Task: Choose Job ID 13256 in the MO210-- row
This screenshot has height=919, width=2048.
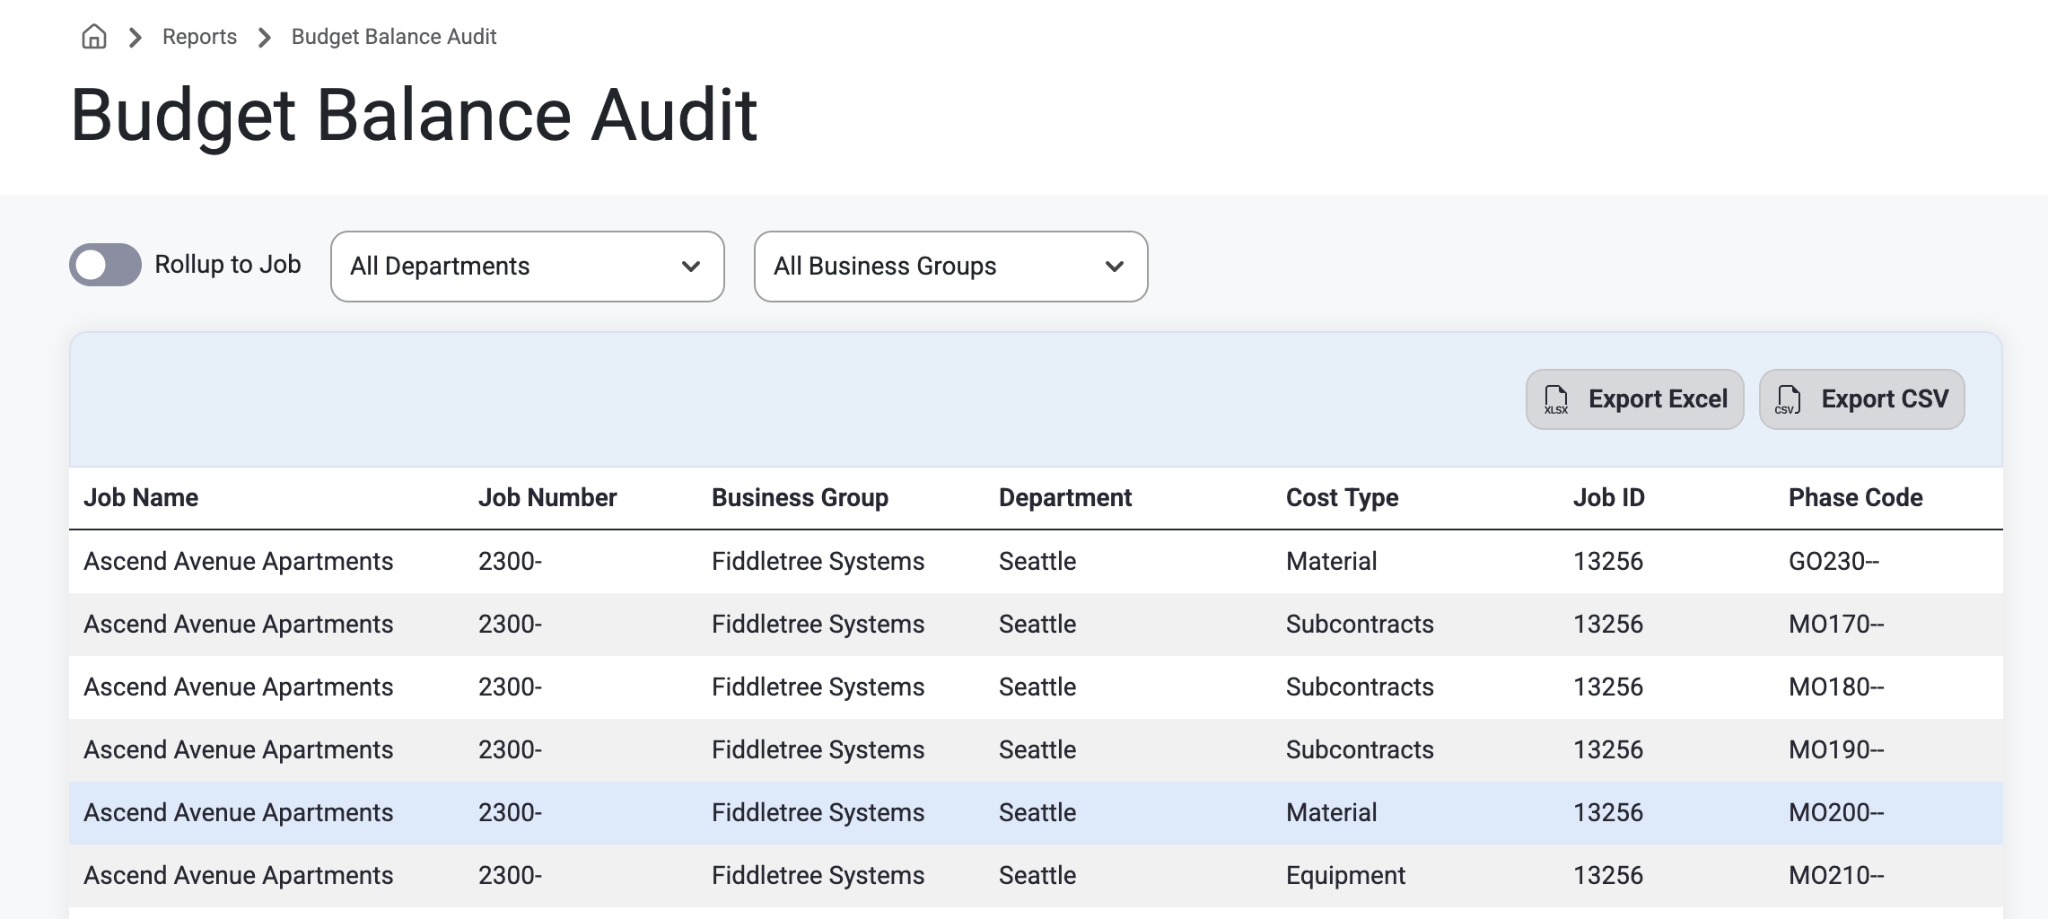Action: tap(1608, 876)
